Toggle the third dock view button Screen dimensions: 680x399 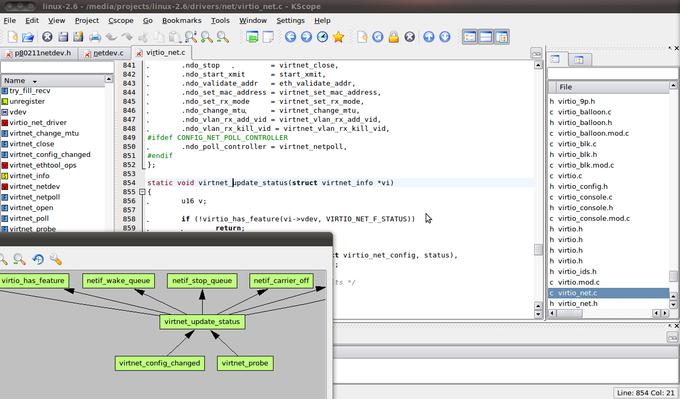502,37
